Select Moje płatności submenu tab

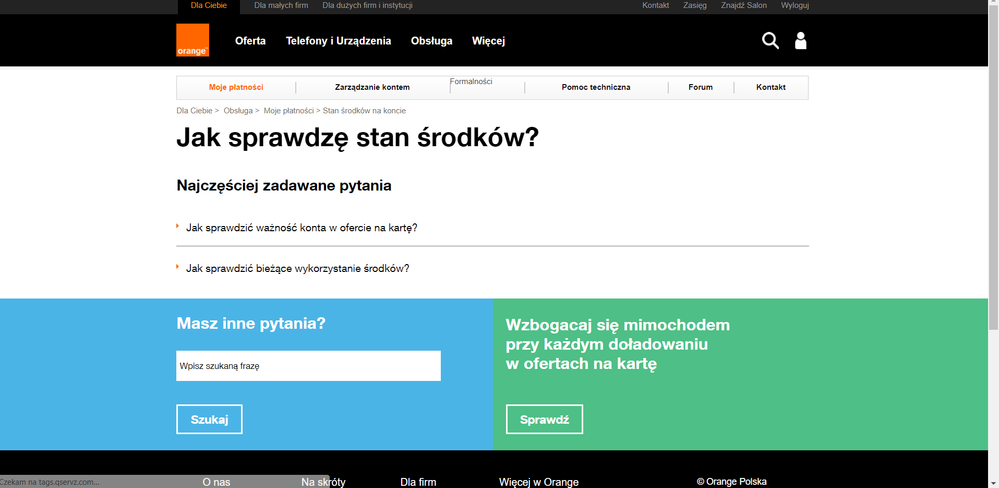[236, 87]
